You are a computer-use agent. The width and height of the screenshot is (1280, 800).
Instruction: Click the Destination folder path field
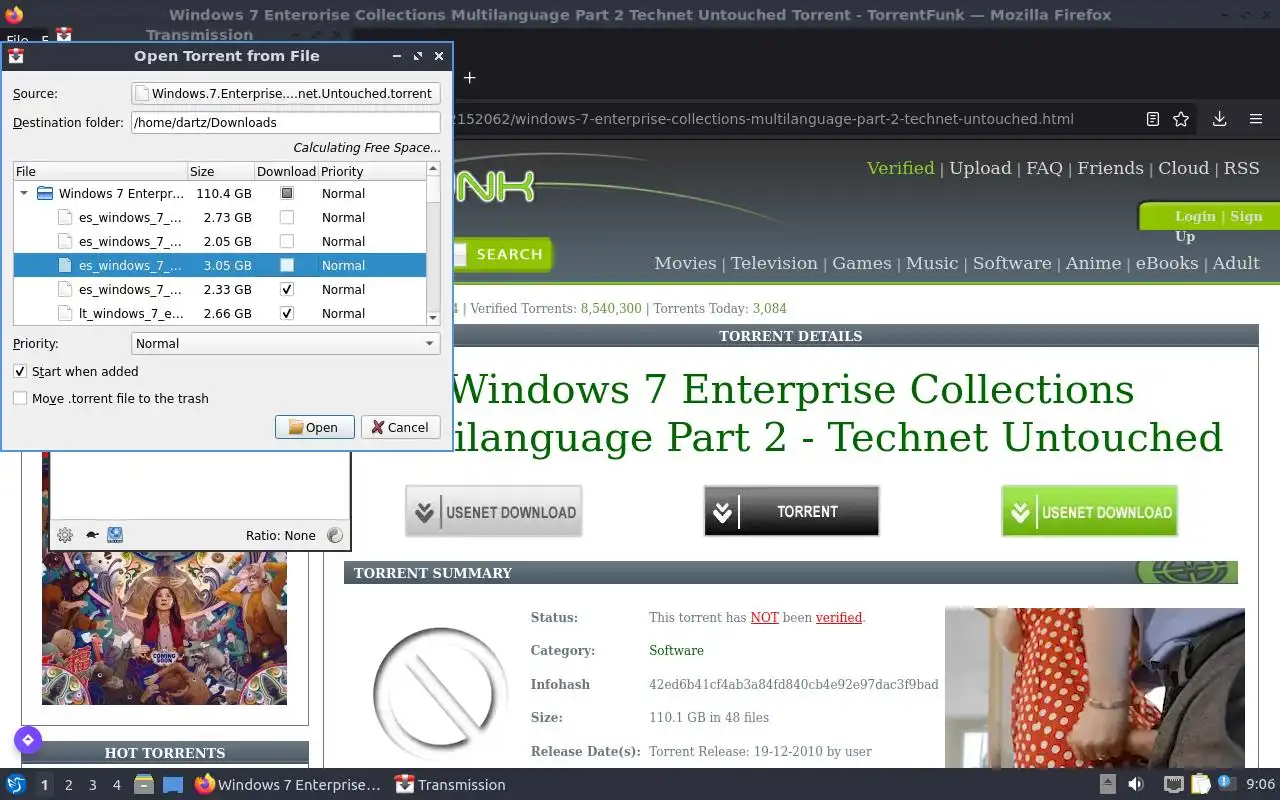pos(286,122)
